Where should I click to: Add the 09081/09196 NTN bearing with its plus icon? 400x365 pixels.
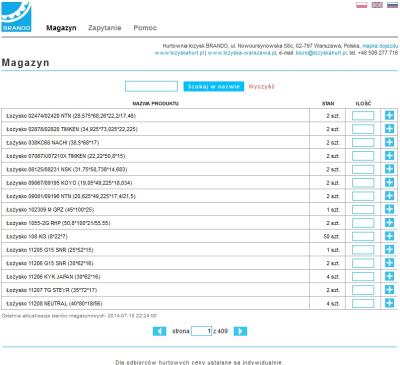389,196
